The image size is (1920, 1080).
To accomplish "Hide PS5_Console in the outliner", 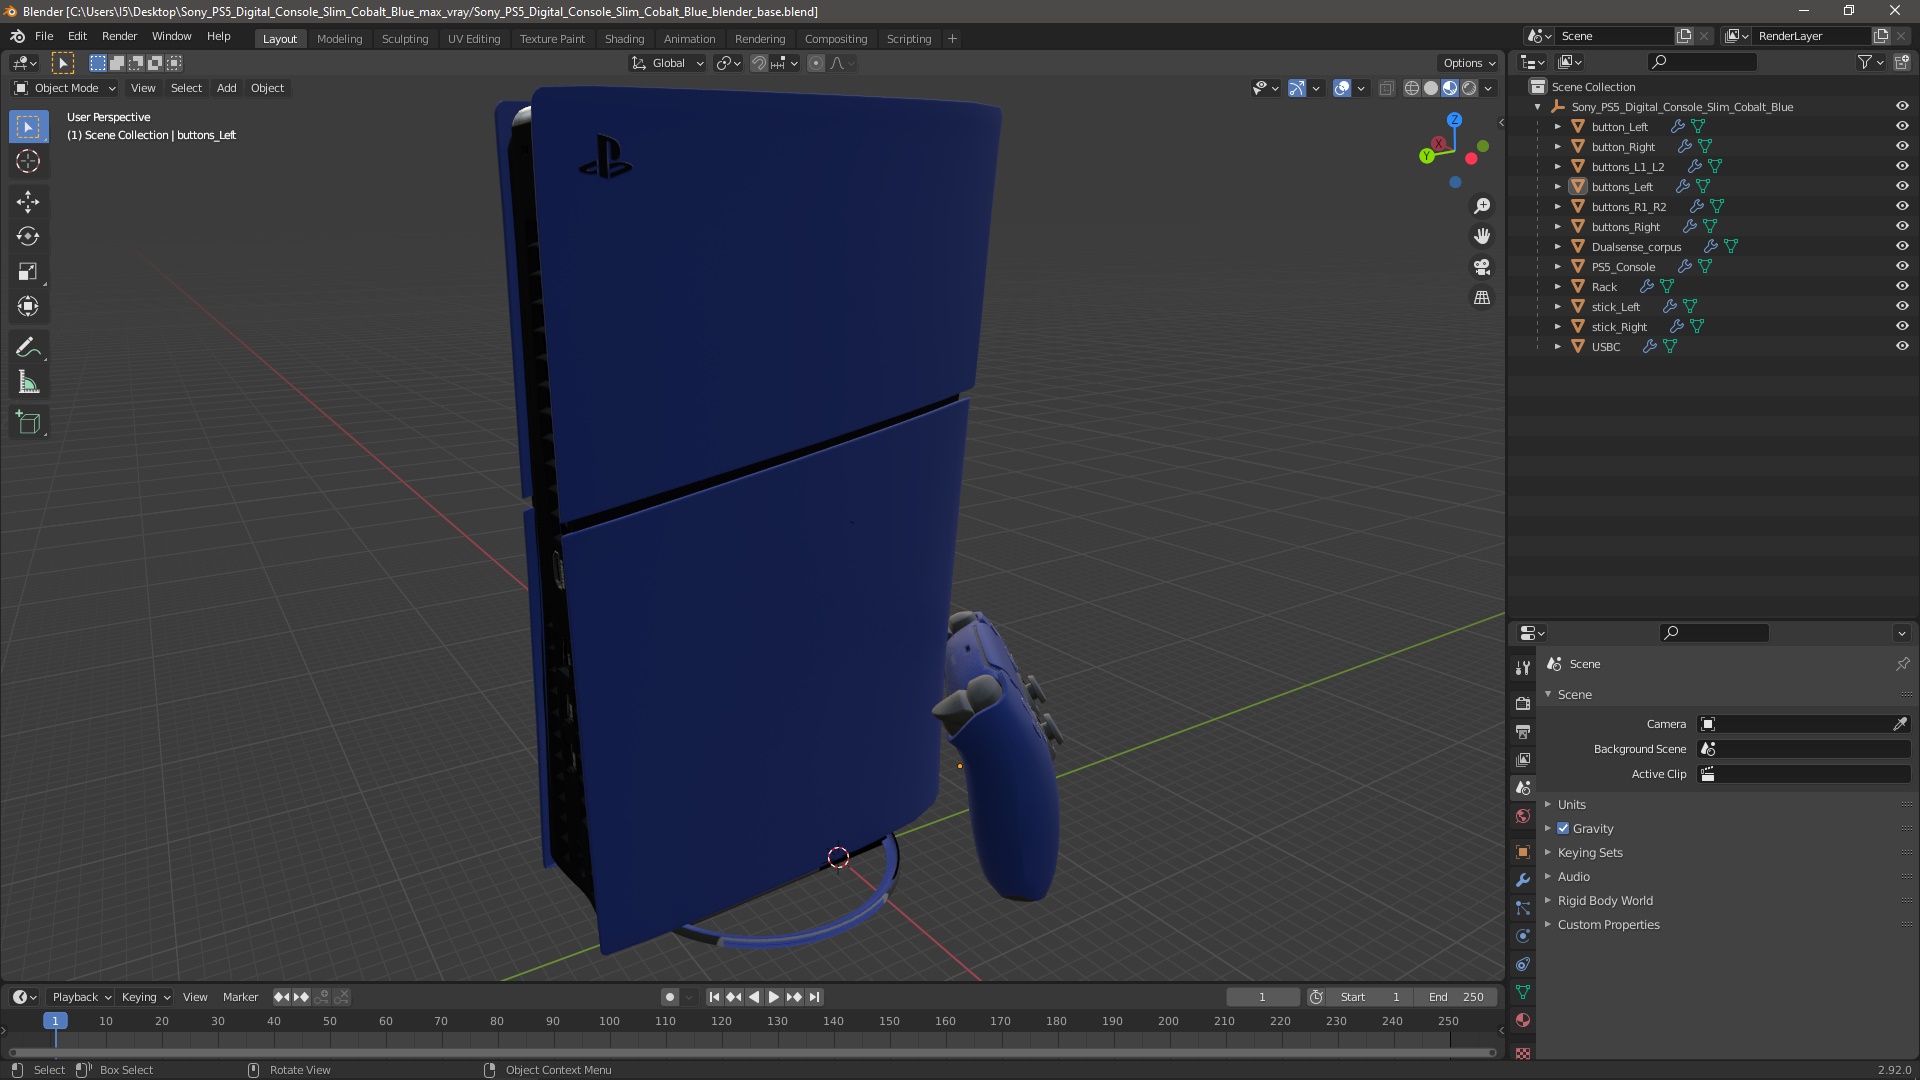I will pos(1902,266).
